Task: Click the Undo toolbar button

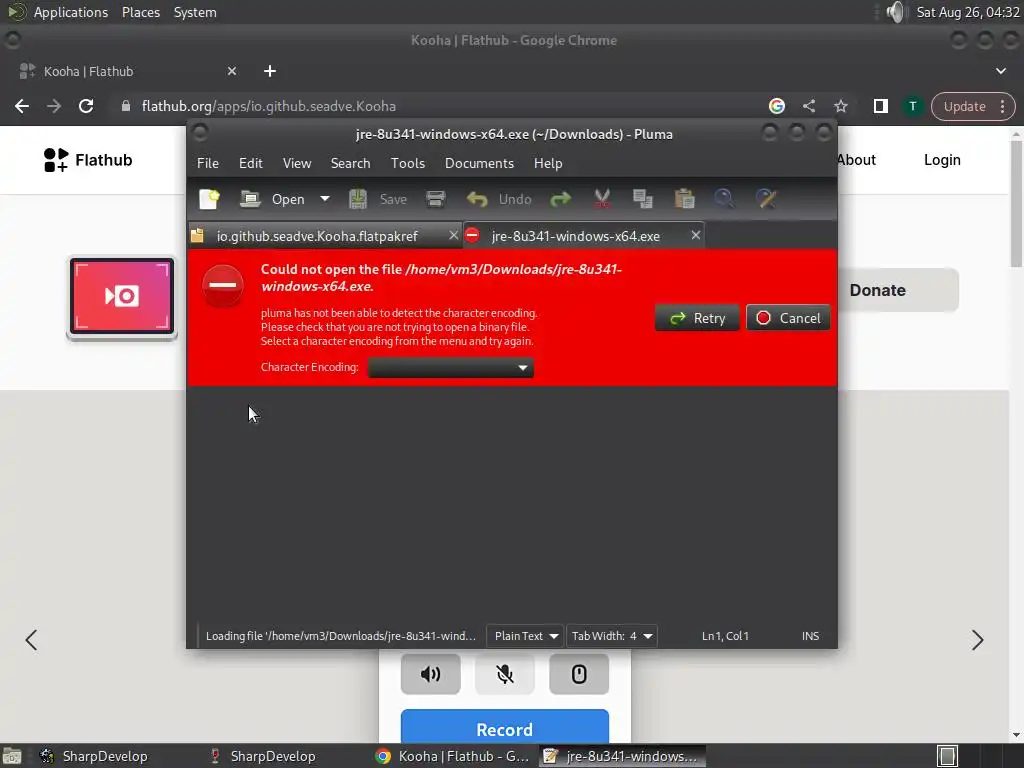Action: coord(500,199)
